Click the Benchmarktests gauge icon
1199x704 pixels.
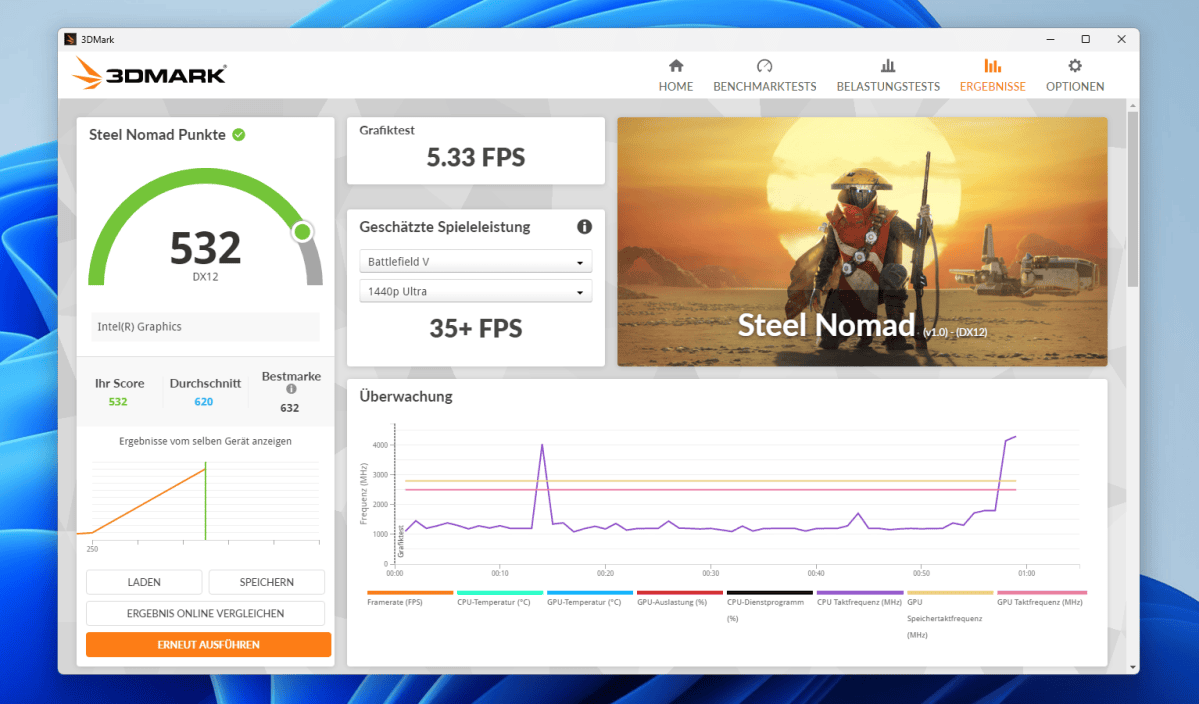tap(765, 66)
